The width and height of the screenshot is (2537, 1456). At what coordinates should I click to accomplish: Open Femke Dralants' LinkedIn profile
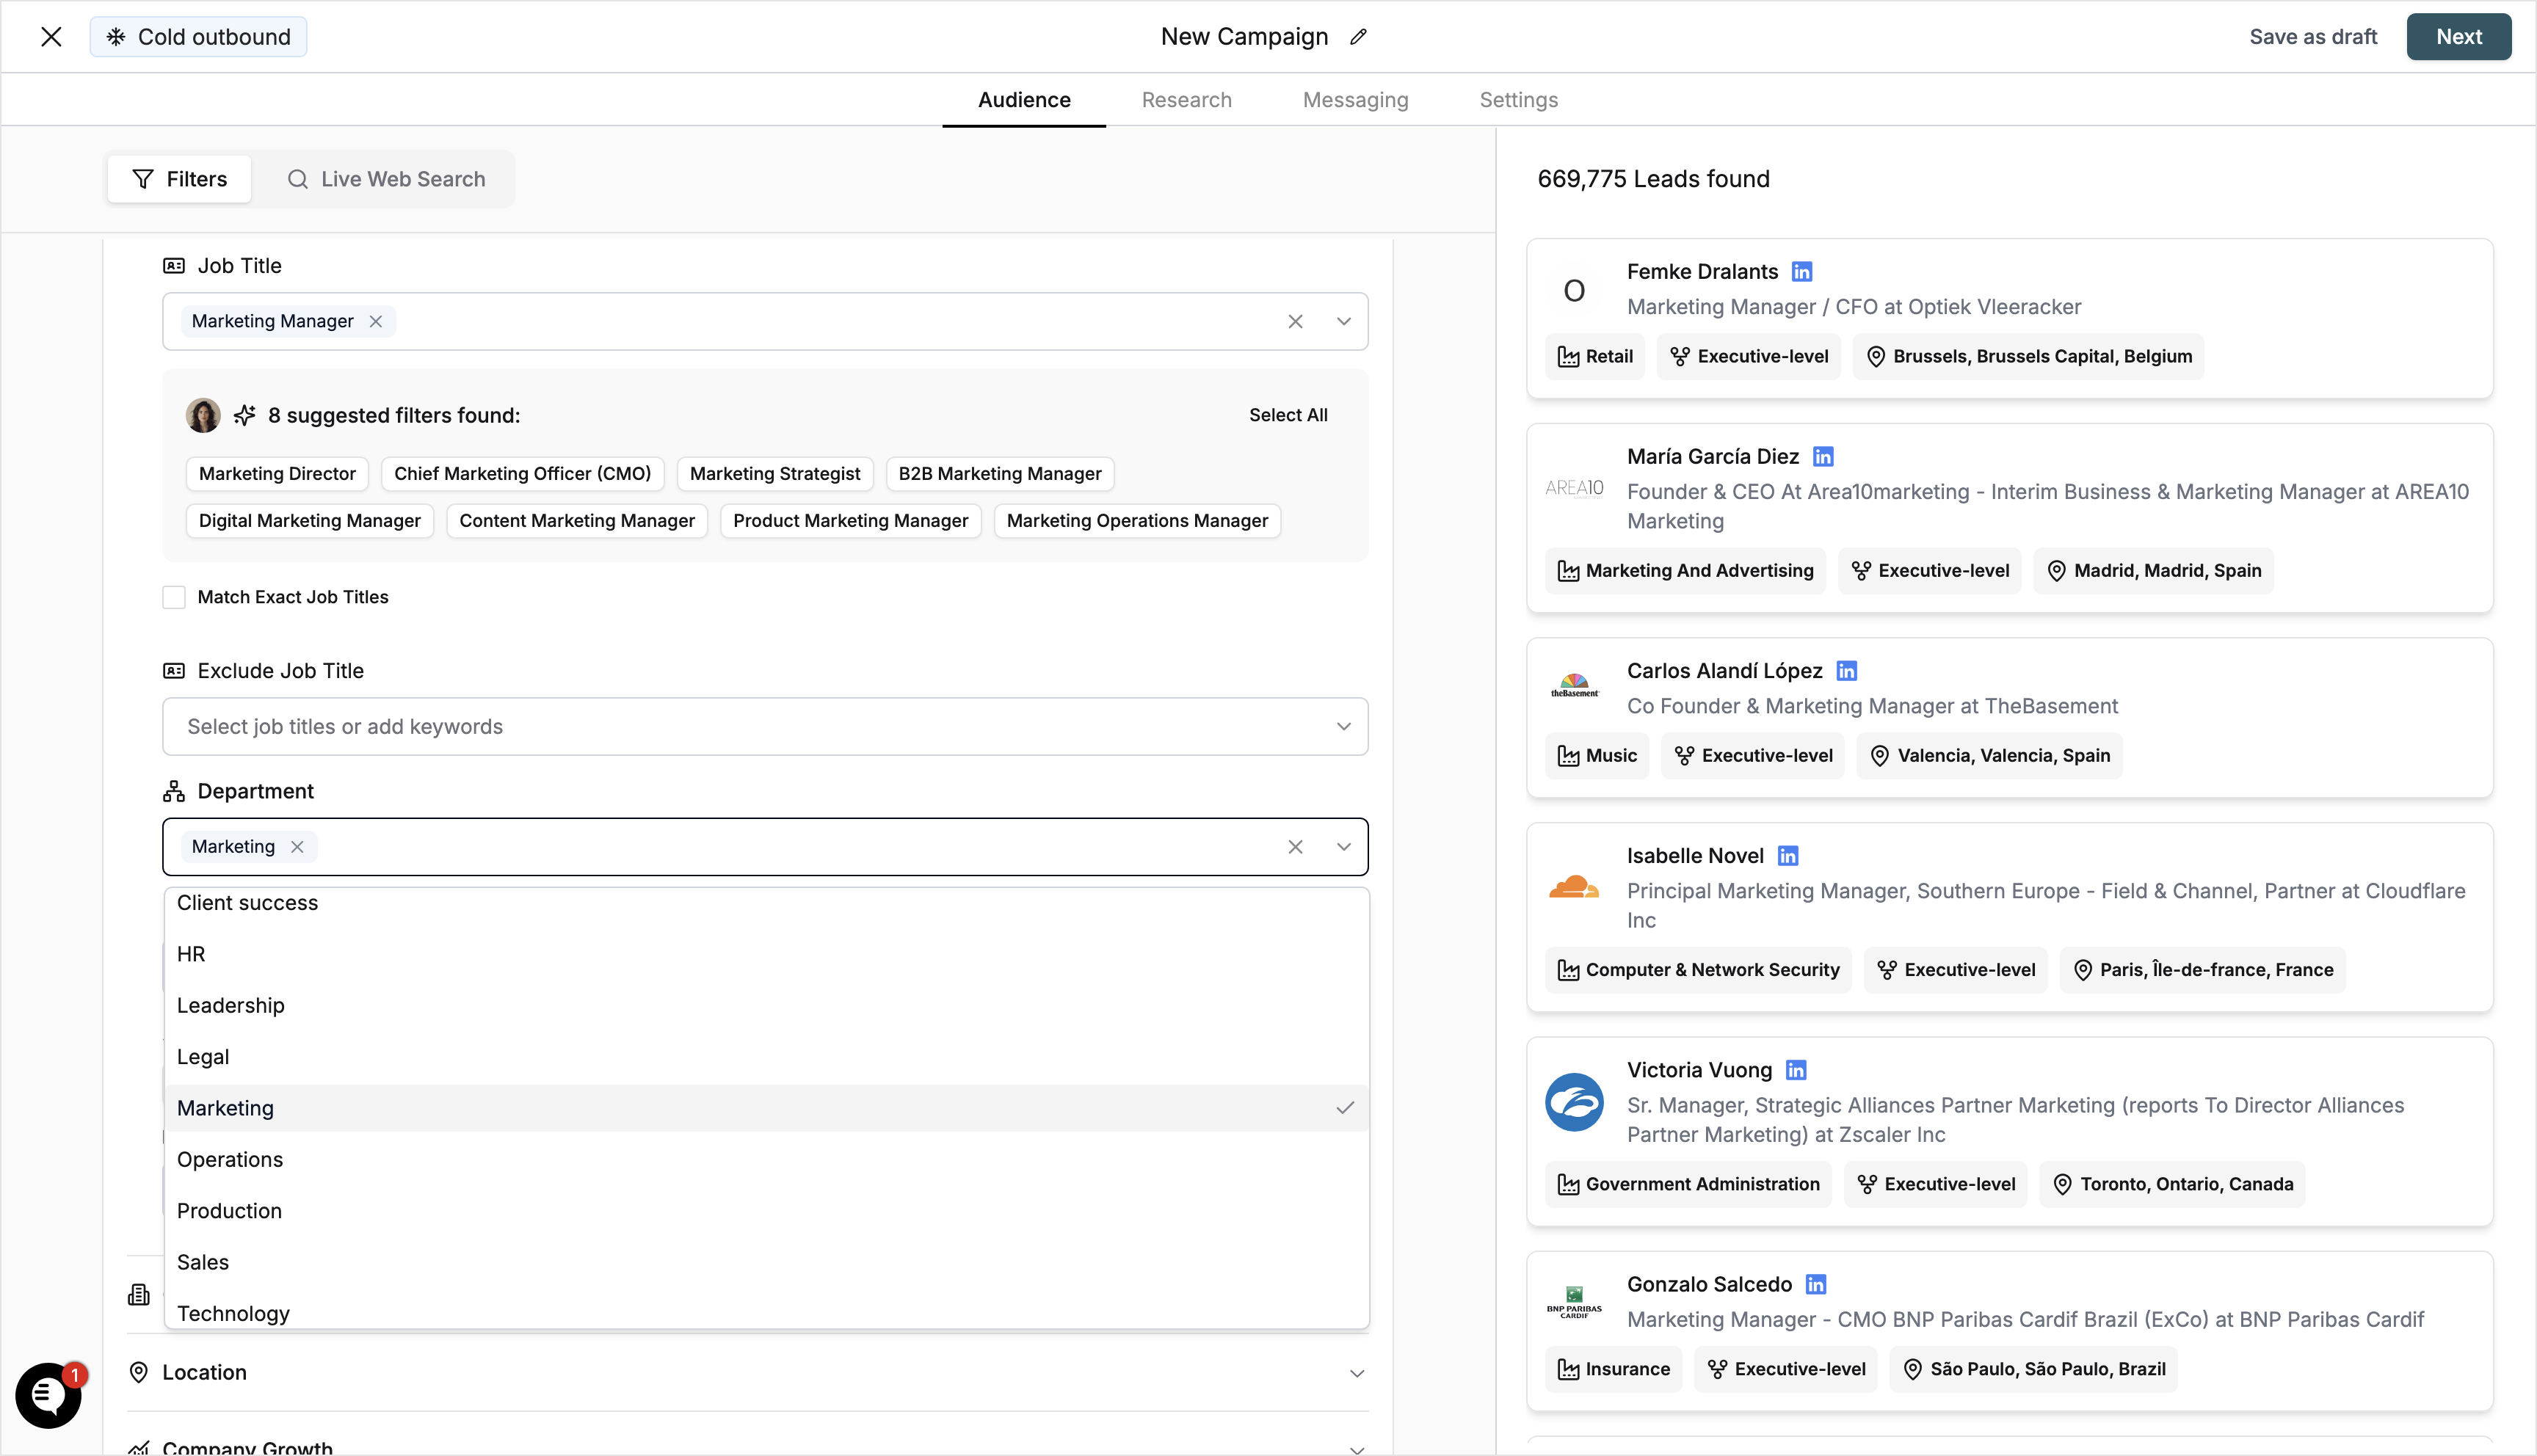[1802, 271]
